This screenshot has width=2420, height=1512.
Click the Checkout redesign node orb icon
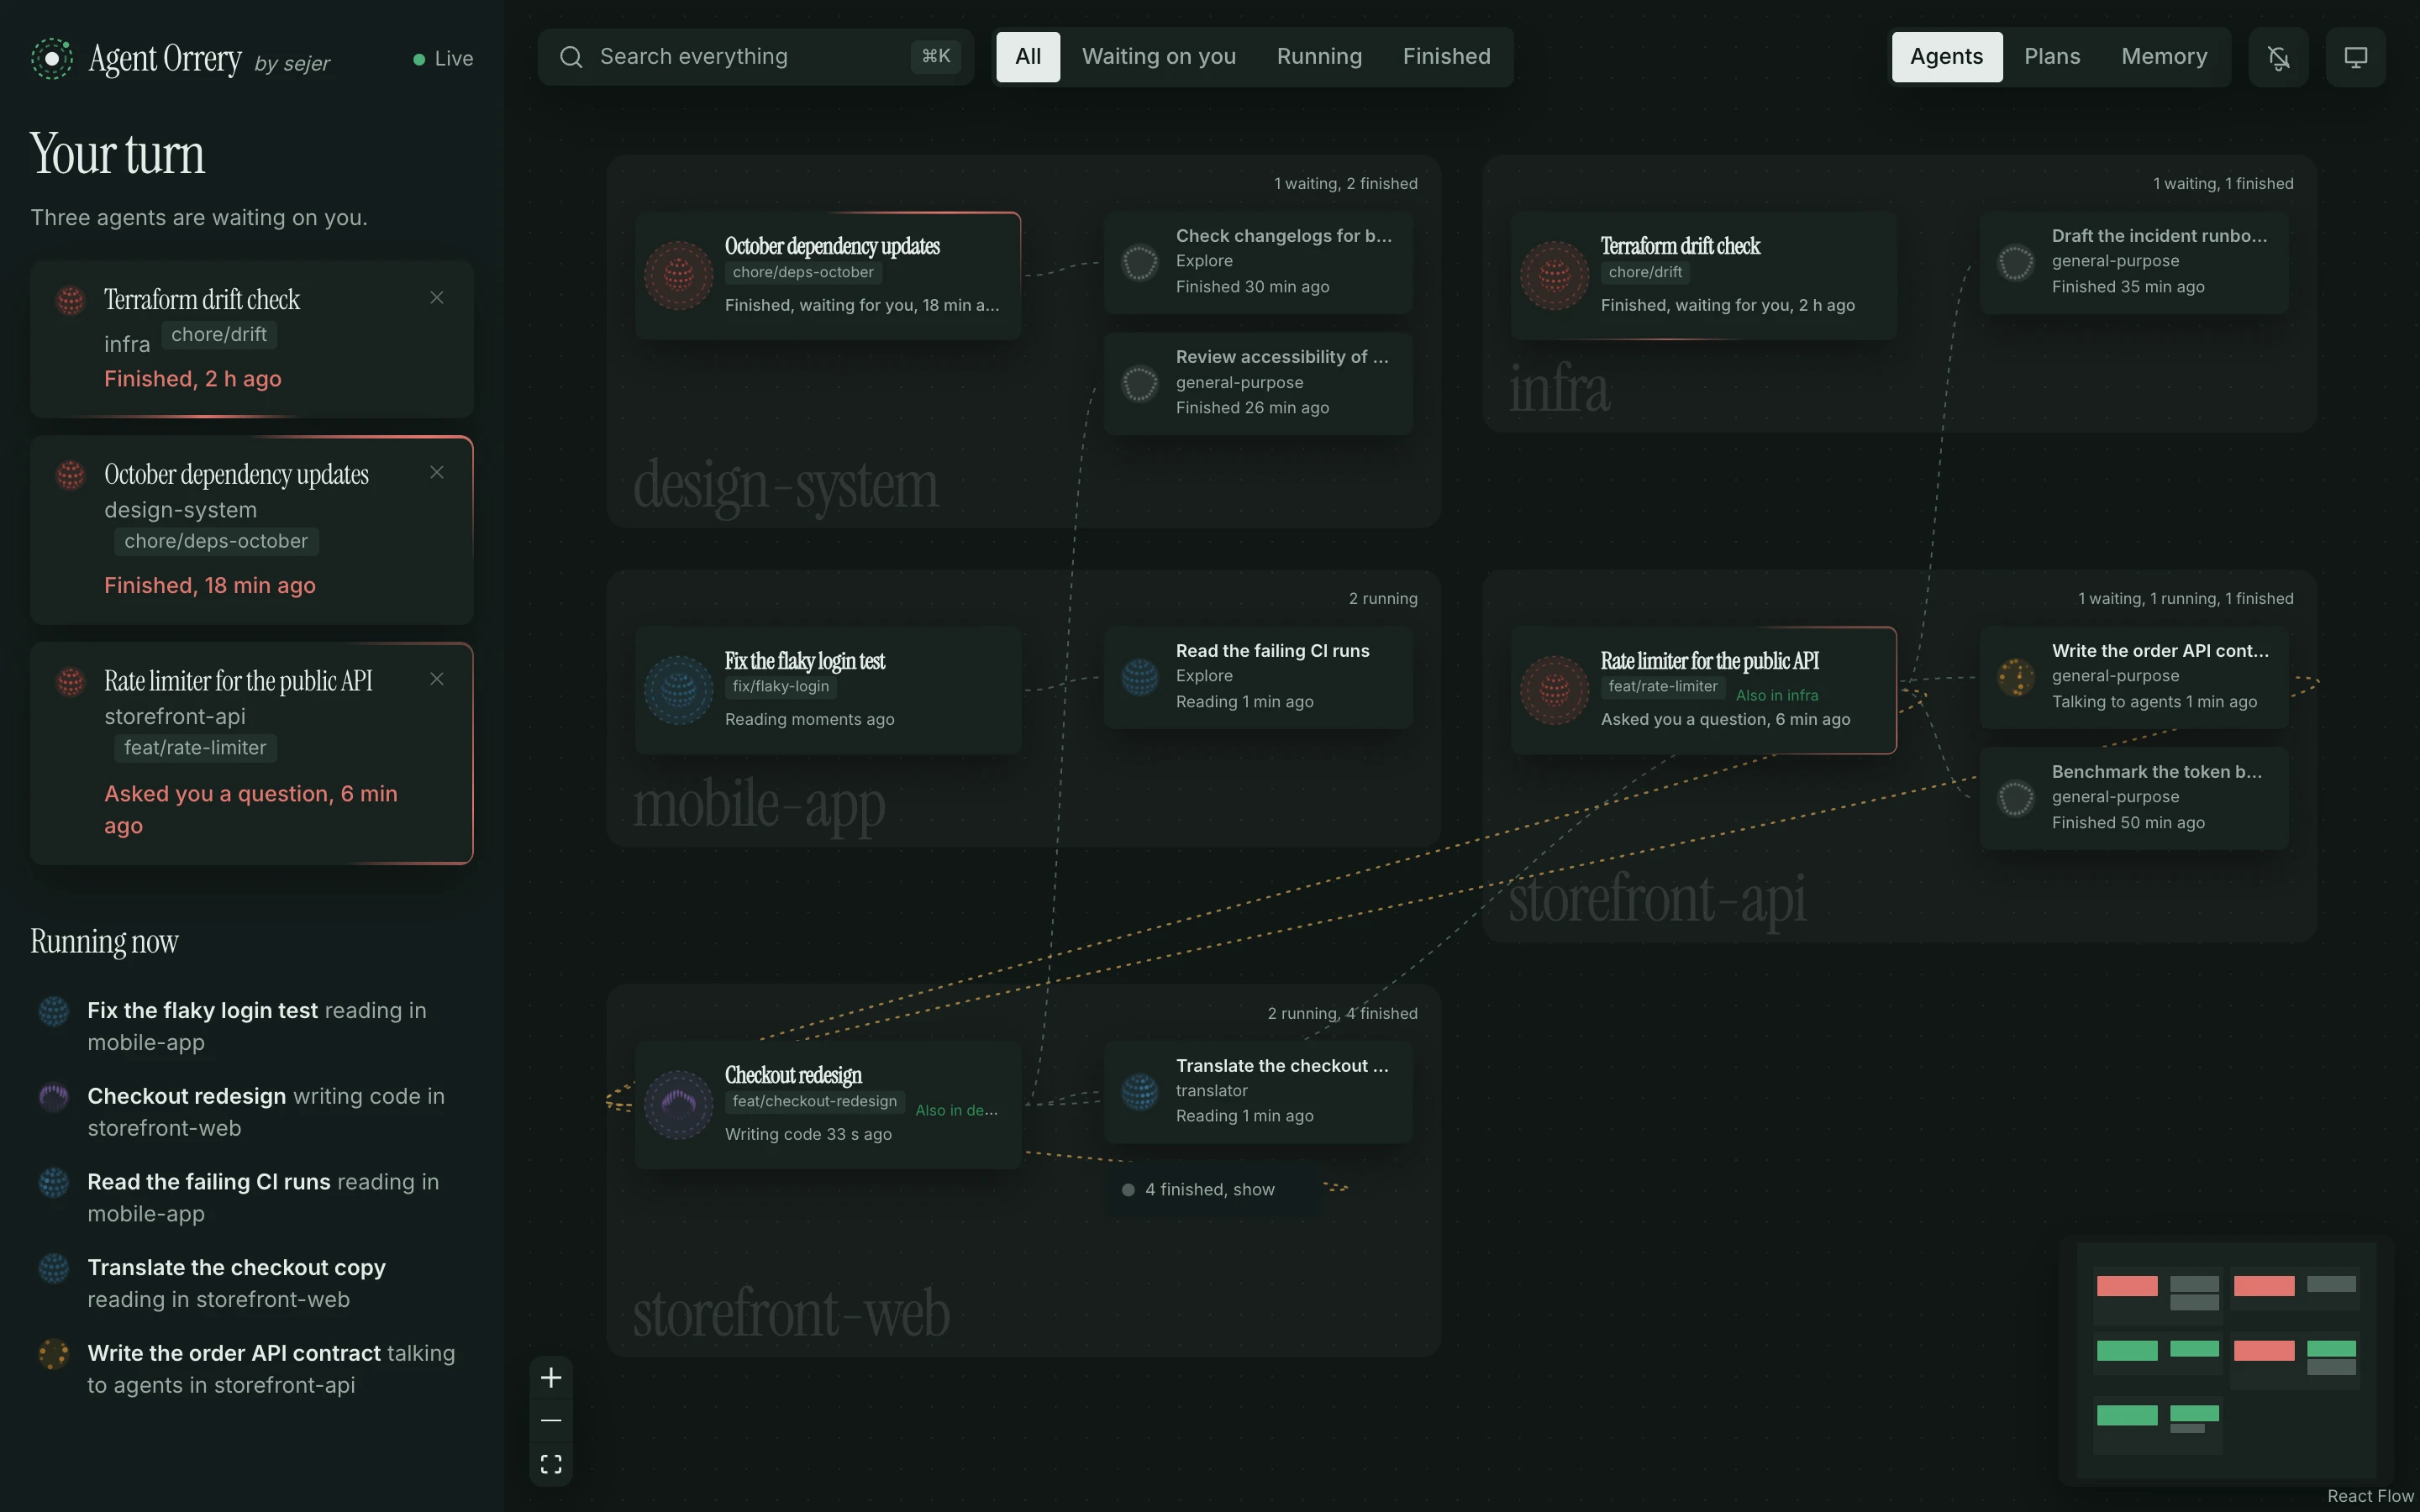(x=679, y=1105)
